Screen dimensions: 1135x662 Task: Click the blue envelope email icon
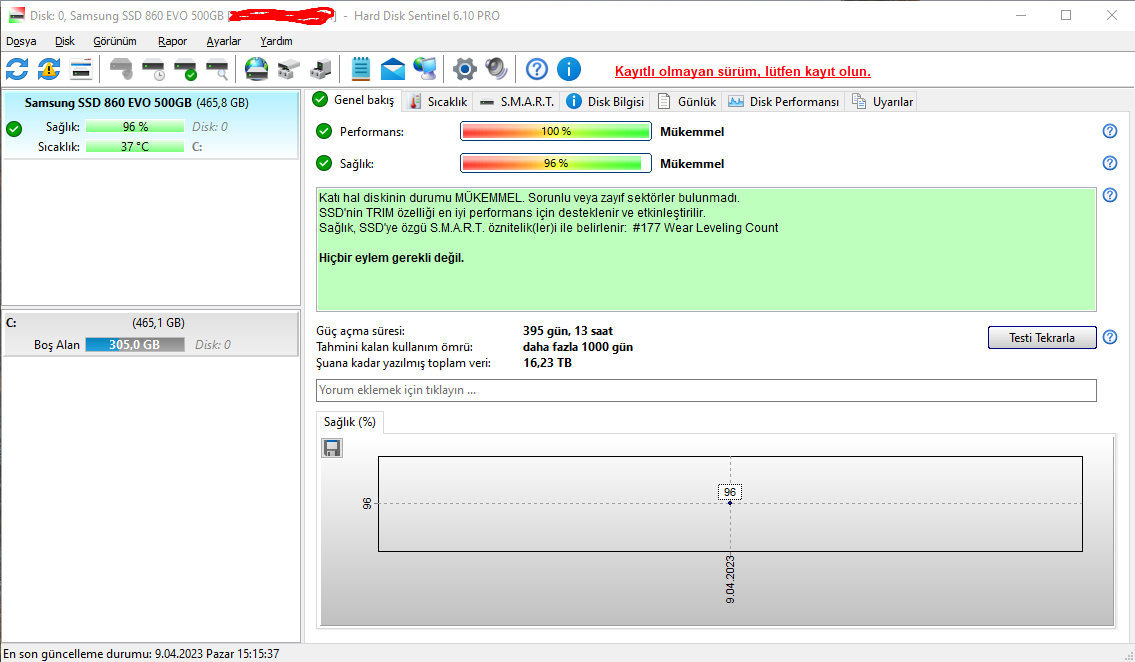tap(392, 69)
